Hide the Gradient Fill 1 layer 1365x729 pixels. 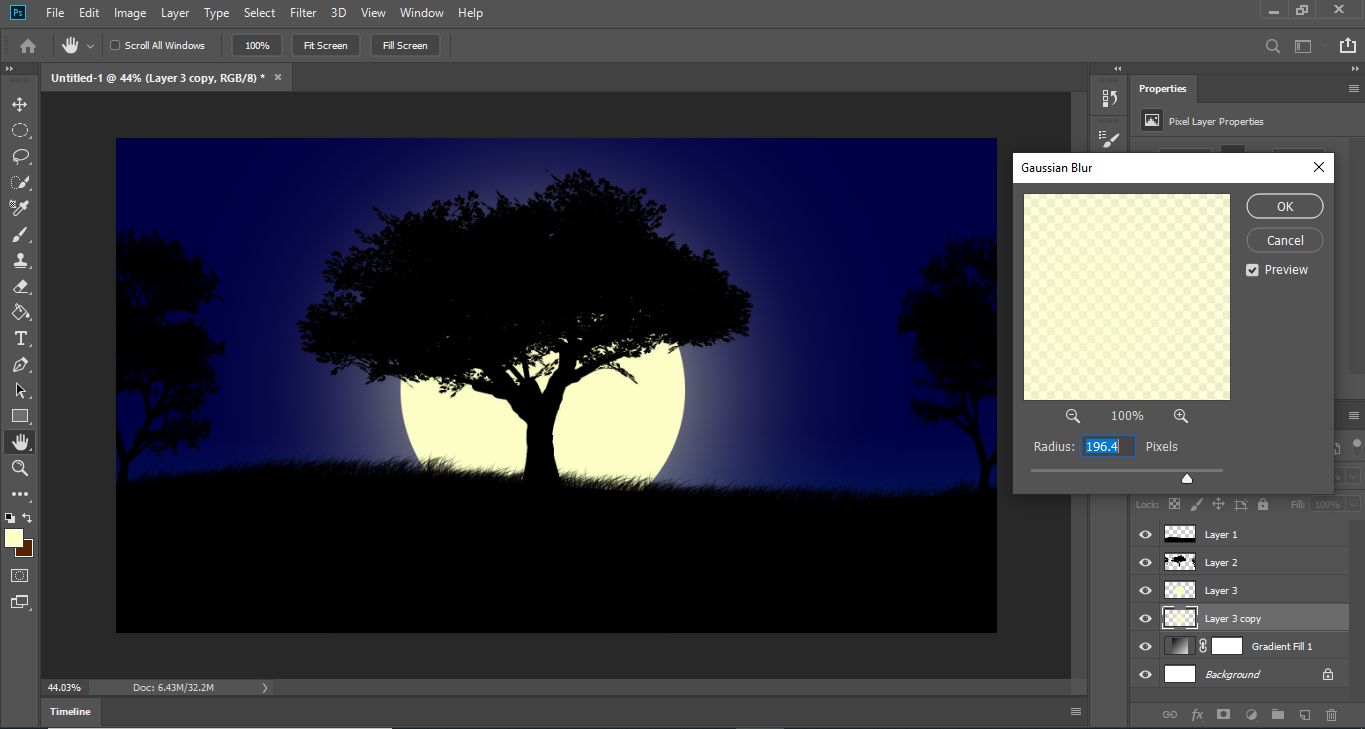point(1145,647)
